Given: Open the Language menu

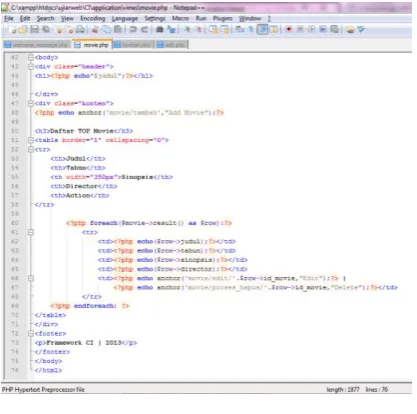Looking at the screenshot, I should click(125, 19).
